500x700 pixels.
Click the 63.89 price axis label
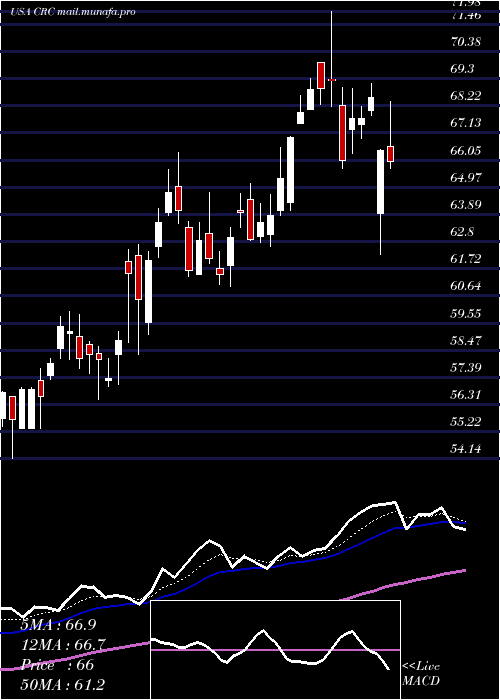[x=467, y=205]
